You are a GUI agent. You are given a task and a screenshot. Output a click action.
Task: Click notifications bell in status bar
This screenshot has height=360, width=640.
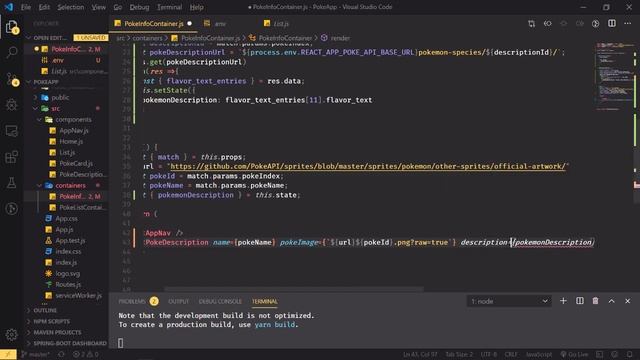(629, 354)
